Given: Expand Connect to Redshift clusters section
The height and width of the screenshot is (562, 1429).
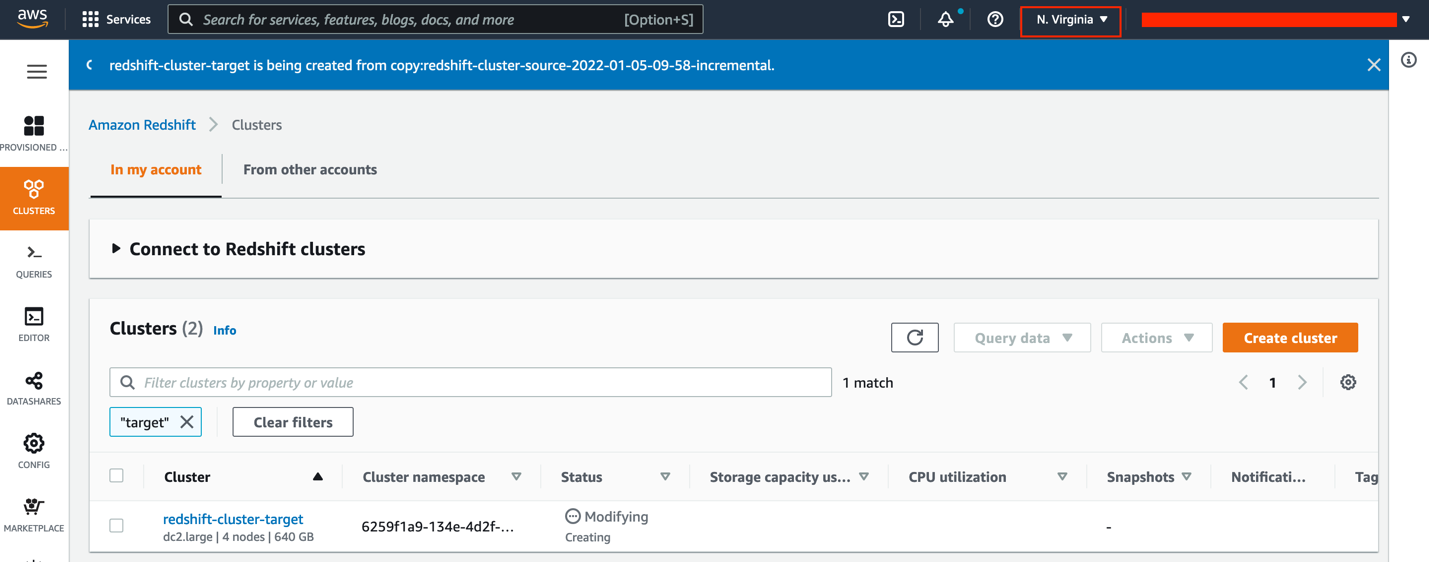Looking at the screenshot, I should (x=116, y=249).
